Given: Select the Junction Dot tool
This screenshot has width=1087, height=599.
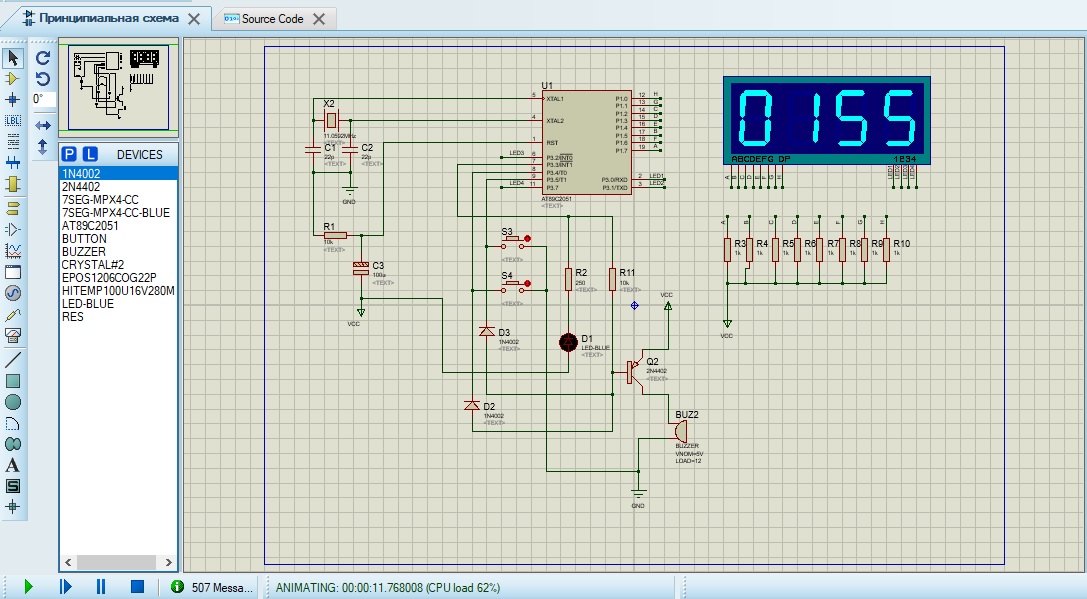Looking at the screenshot, I should point(12,99).
